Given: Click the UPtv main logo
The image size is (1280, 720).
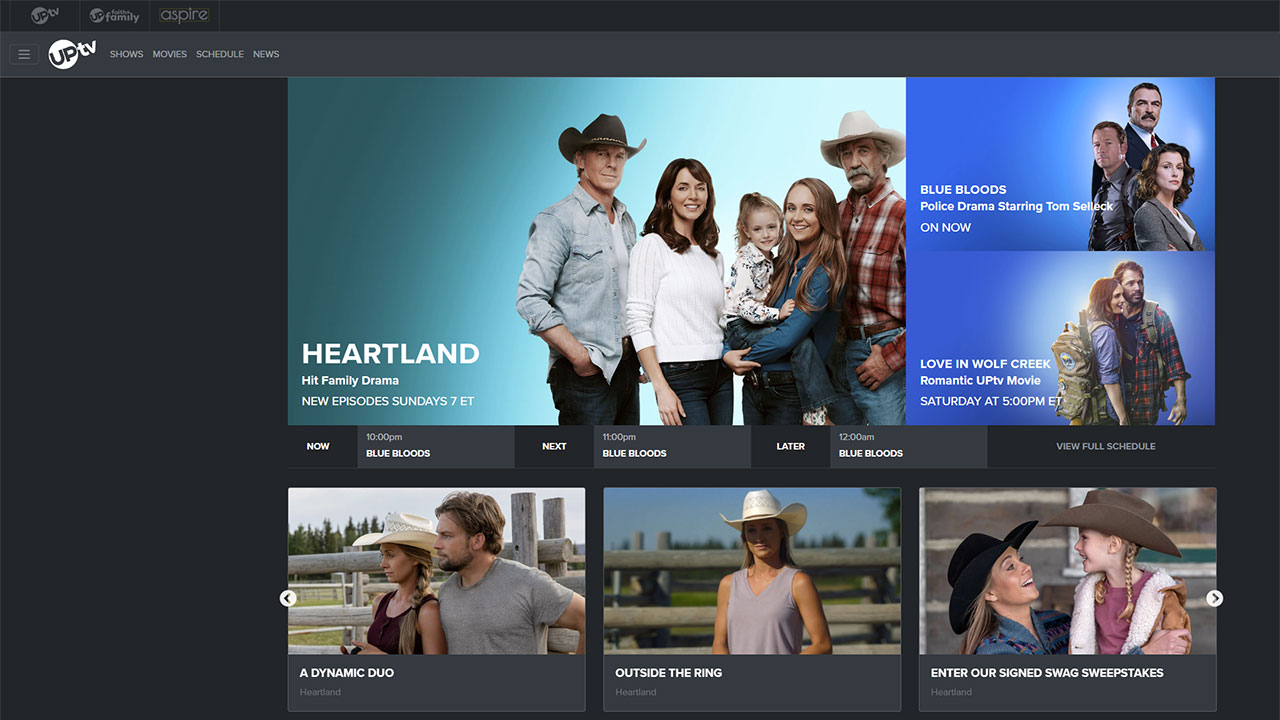Looking at the screenshot, I should (x=72, y=53).
